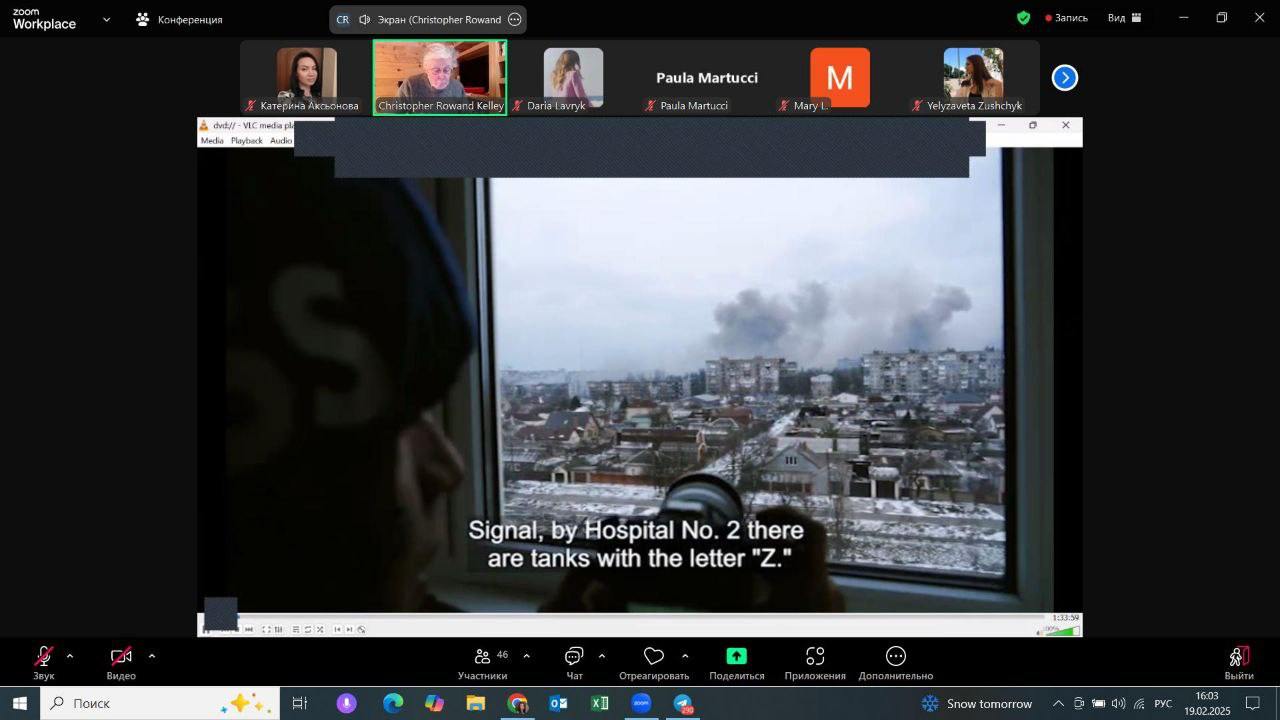Show next participants with blue arrow

coord(1065,78)
